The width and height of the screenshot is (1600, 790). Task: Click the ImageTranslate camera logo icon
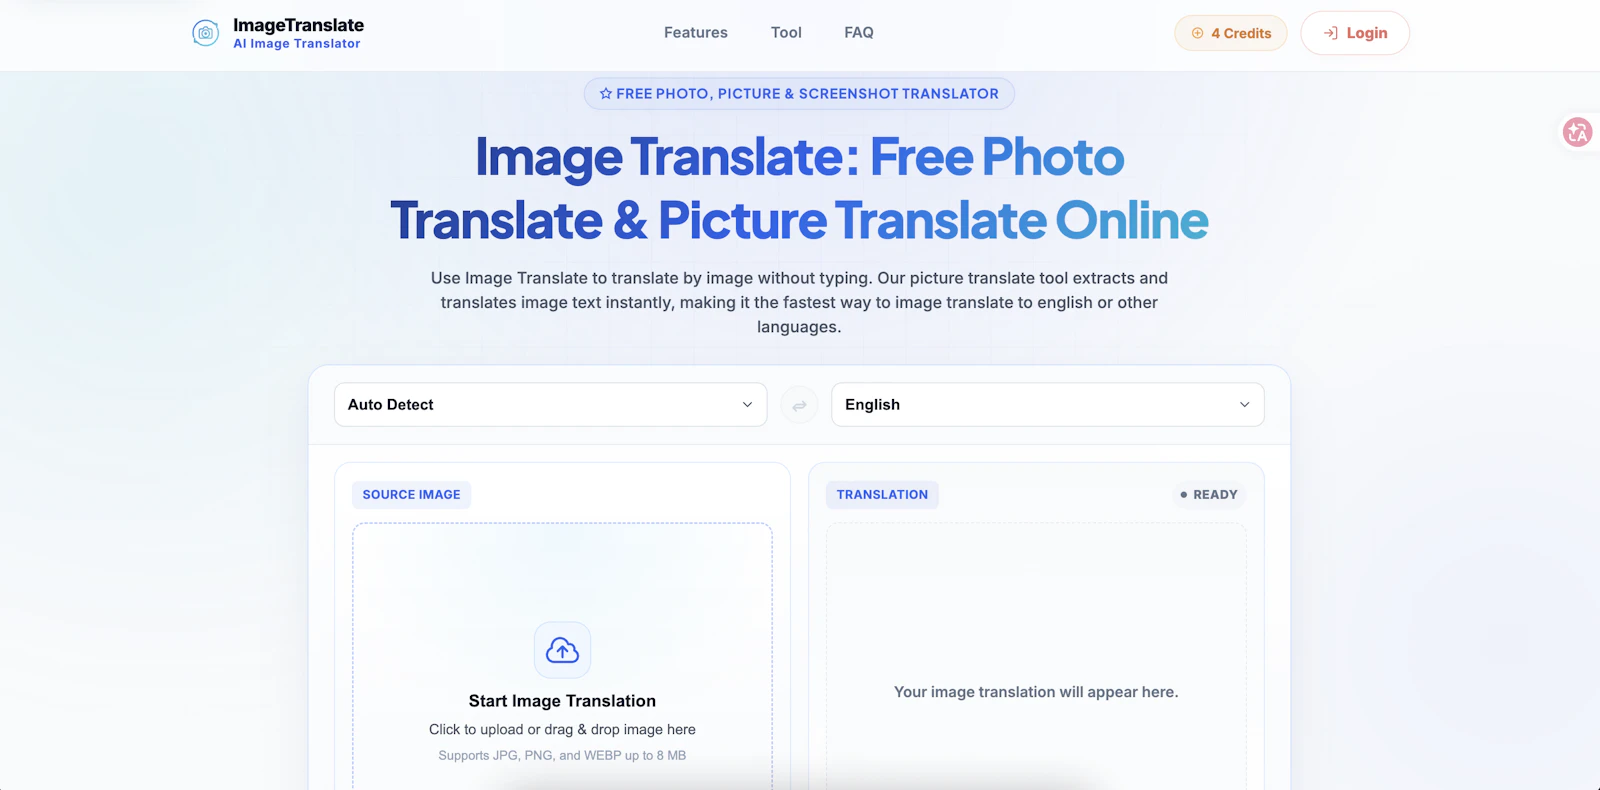click(205, 33)
